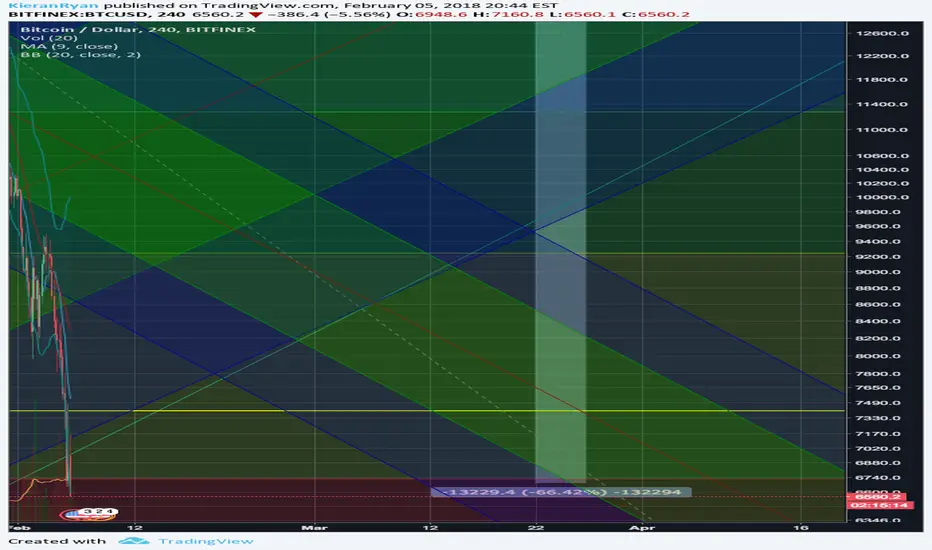Click the red down-triangle price change indicator
Image resolution: width=932 pixels, height=550 pixels.
tap(254, 14)
